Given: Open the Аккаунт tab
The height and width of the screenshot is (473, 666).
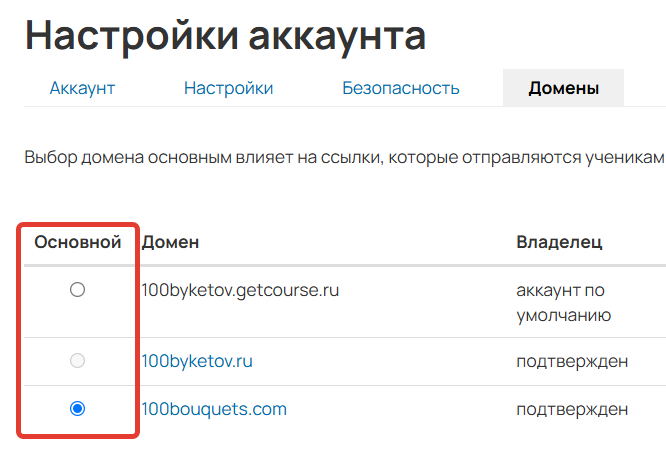Looking at the screenshot, I should (82, 88).
